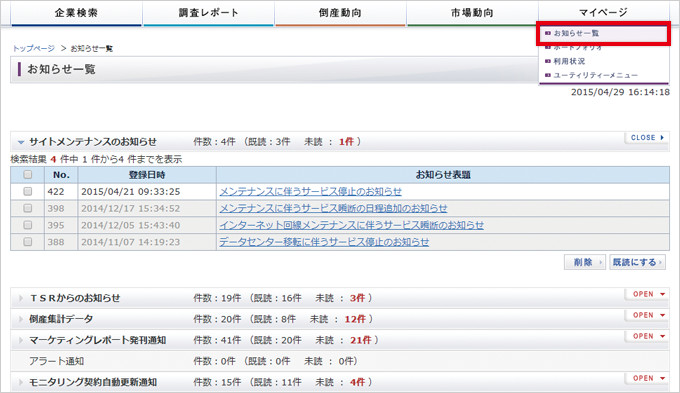Open データセンター移転に伴うサービス停止 link
This screenshot has width=680, height=393.
[x=324, y=242]
